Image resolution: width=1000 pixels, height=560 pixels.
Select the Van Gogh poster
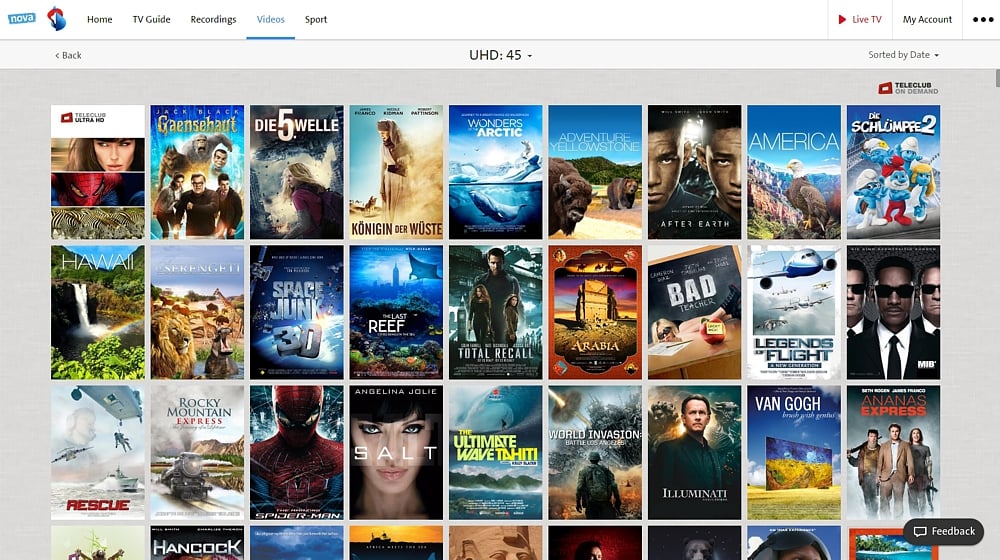(x=794, y=452)
